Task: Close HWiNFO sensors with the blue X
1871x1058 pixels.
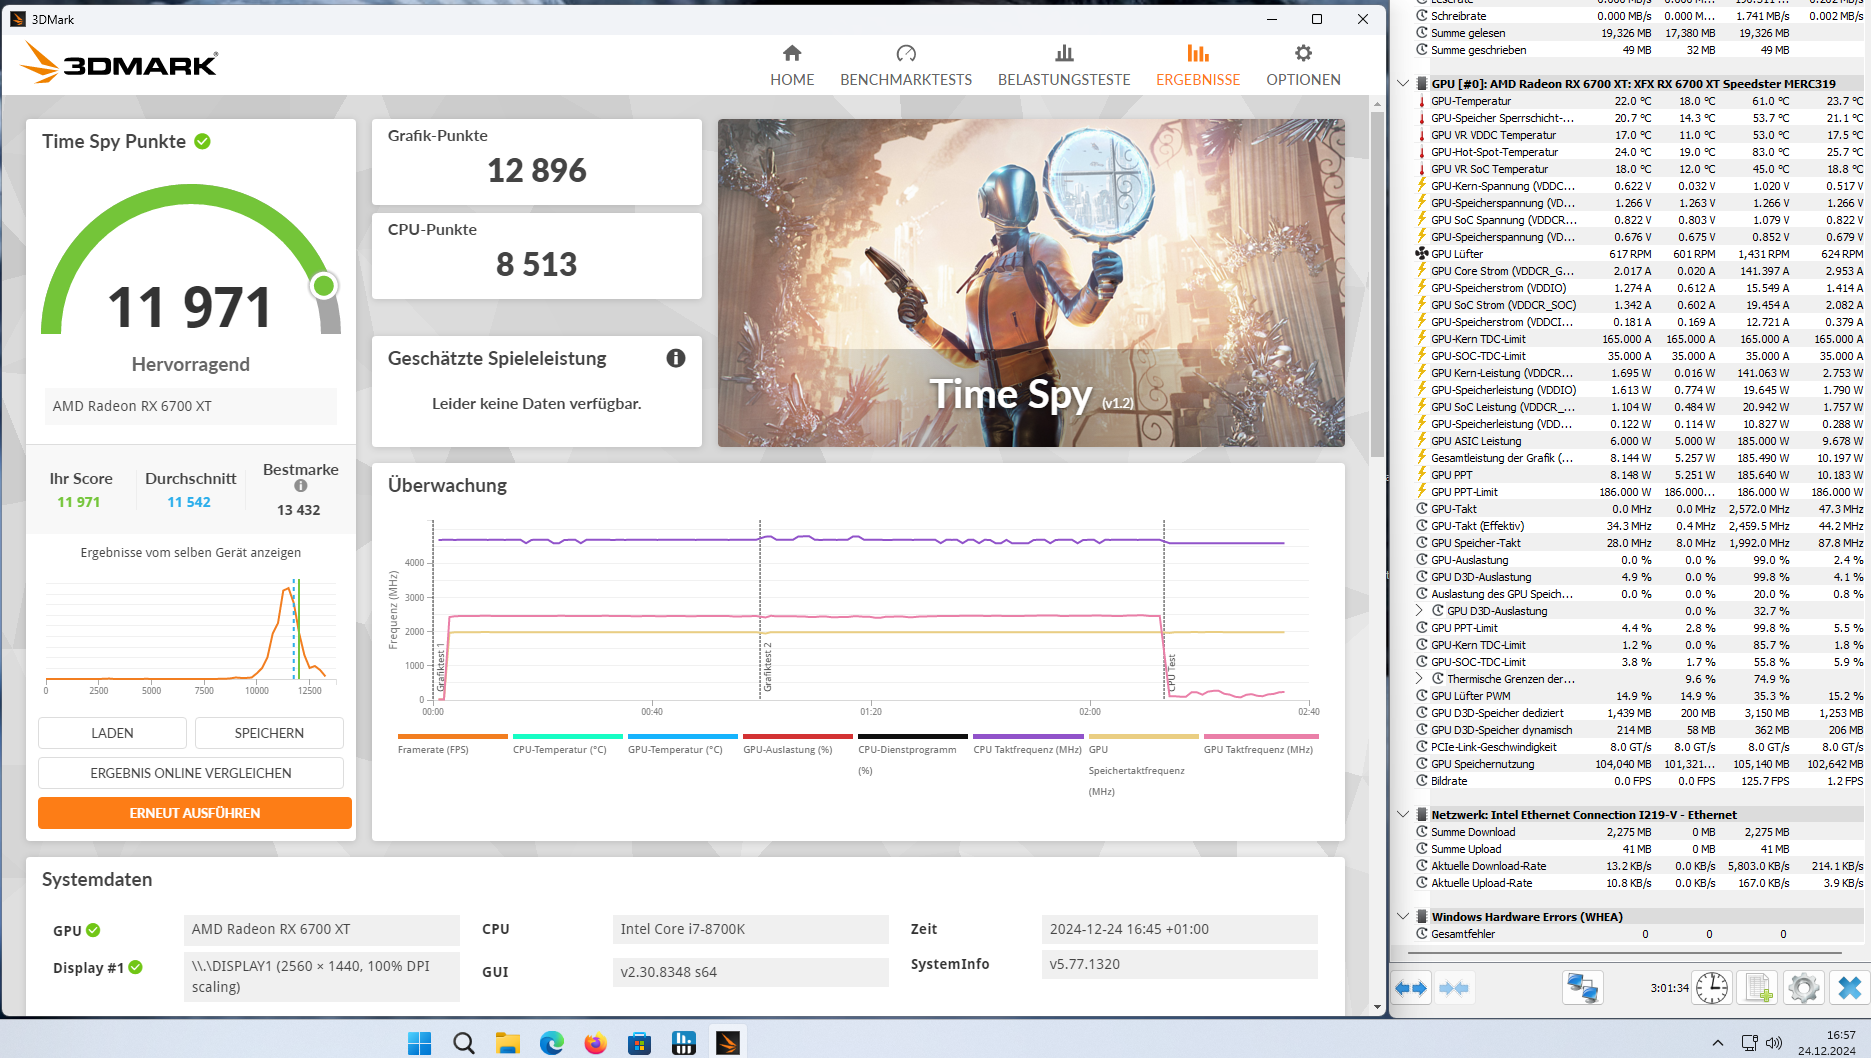Action: coord(1850,988)
